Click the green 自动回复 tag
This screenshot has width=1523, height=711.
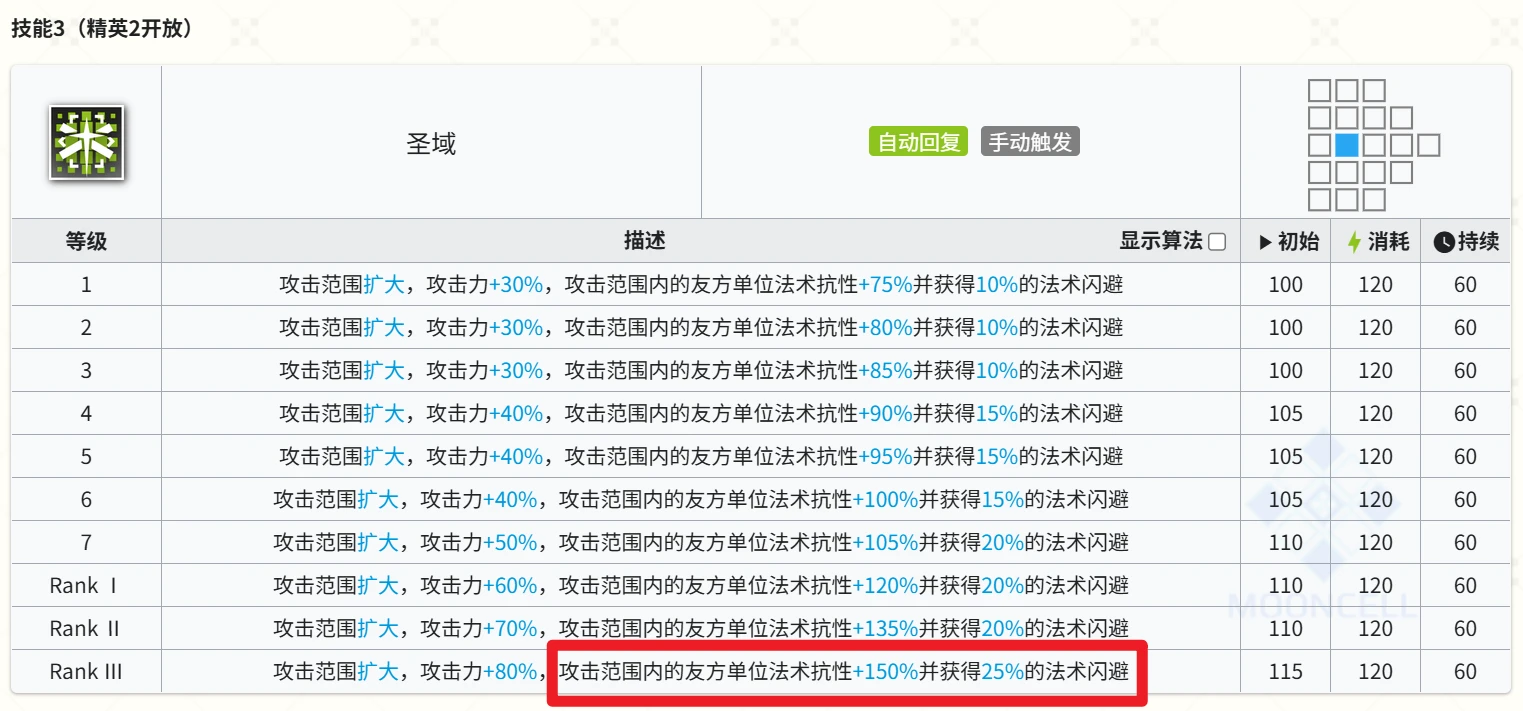[918, 142]
